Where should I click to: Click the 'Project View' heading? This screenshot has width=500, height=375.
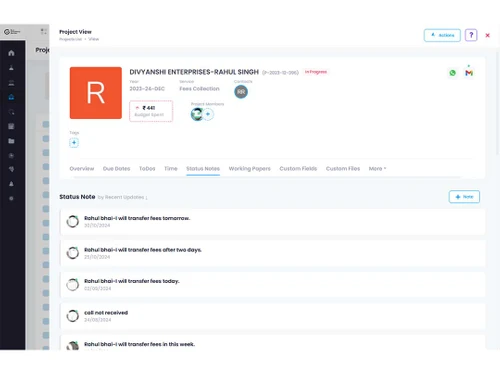pyautogui.click(x=75, y=32)
